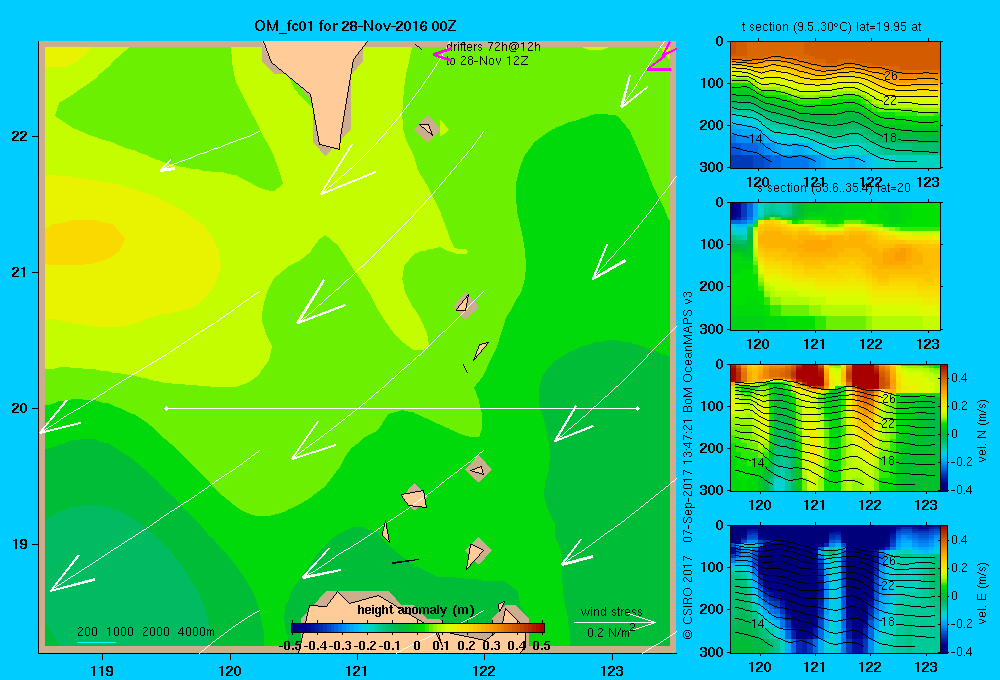Click the main map longitude label 119
1000x680 pixels.
[x=102, y=670]
